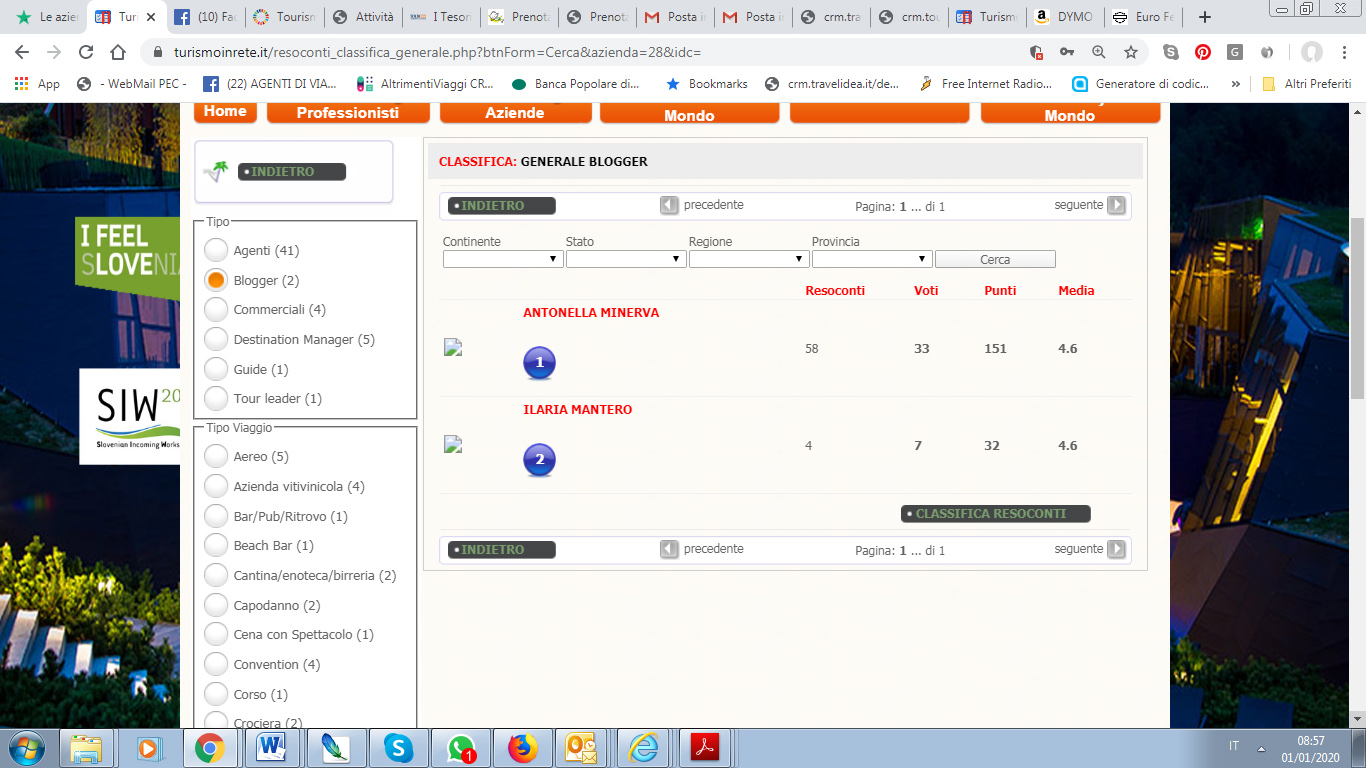The width and height of the screenshot is (1366, 768).
Task: Switch to the Attività browser tab
Action: (363, 17)
